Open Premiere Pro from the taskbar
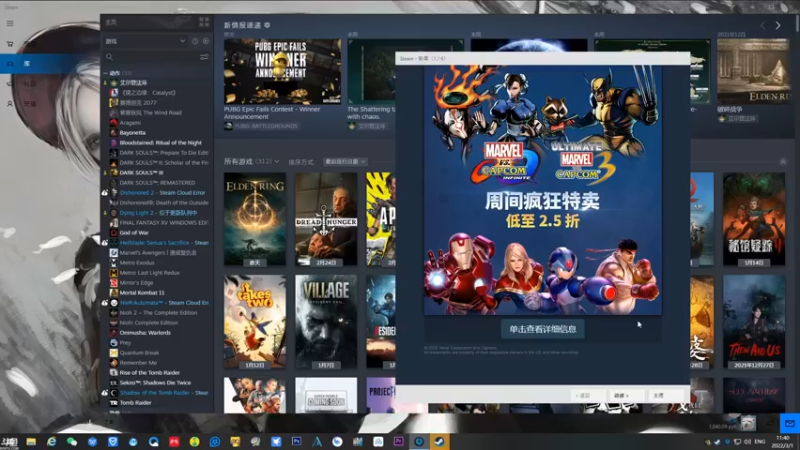Image resolution: width=800 pixels, height=450 pixels. pyautogui.click(x=398, y=441)
